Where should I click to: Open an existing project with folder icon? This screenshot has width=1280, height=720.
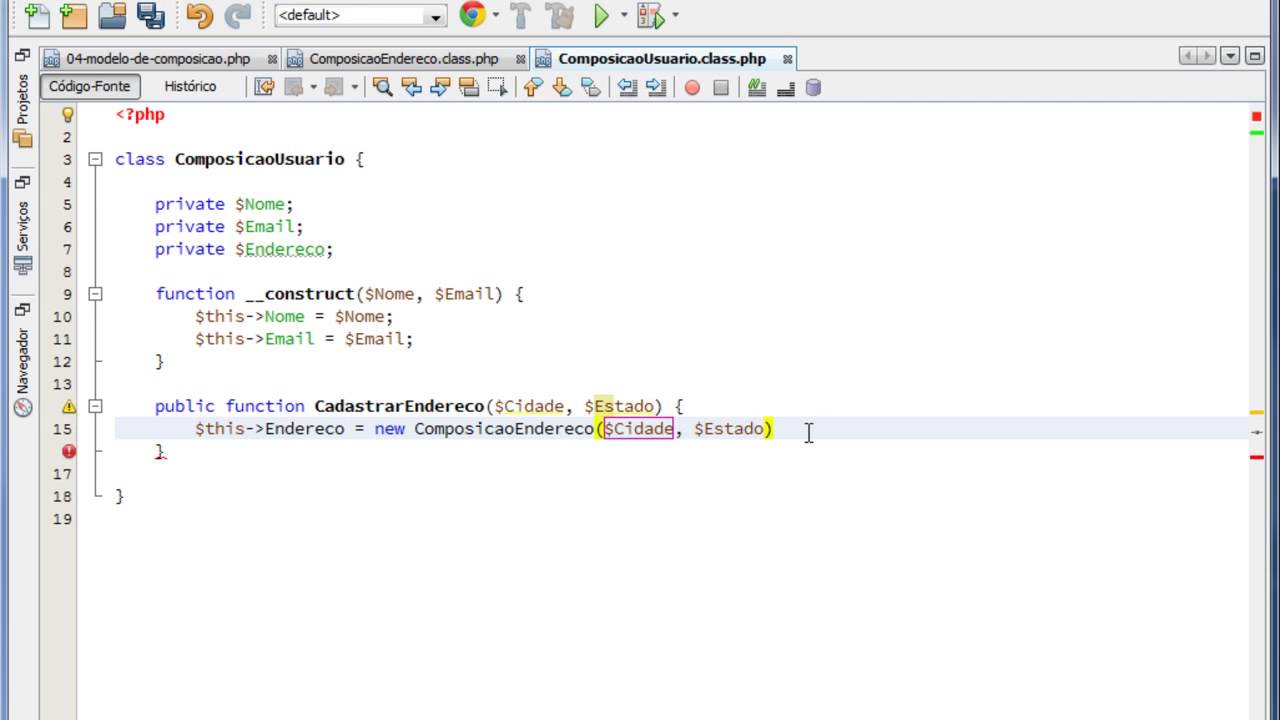point(113,15)
